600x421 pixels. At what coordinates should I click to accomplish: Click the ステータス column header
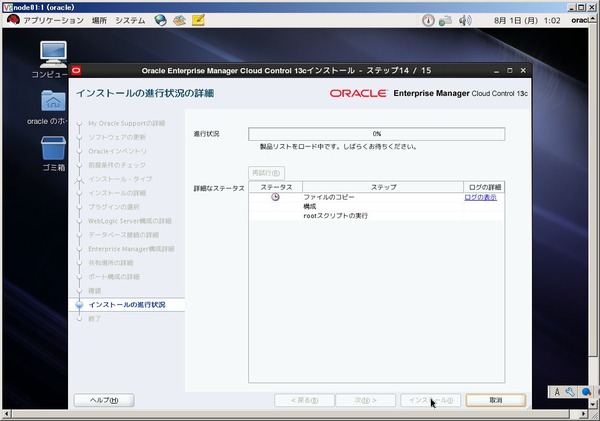276,187
